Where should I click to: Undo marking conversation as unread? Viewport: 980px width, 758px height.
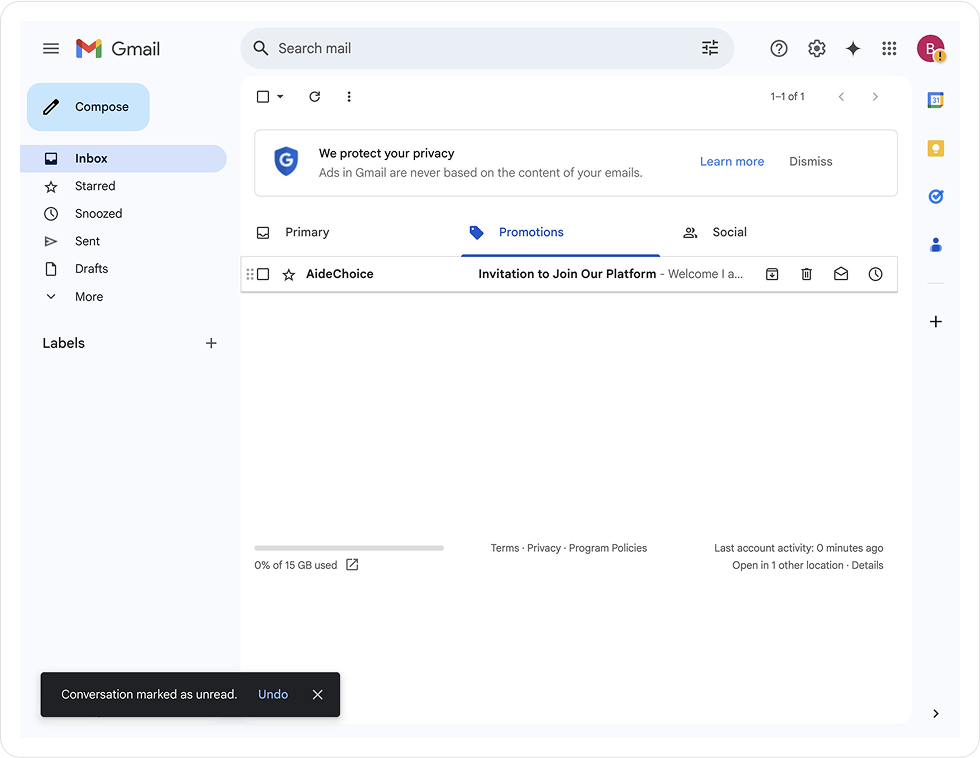click(273, 694)
